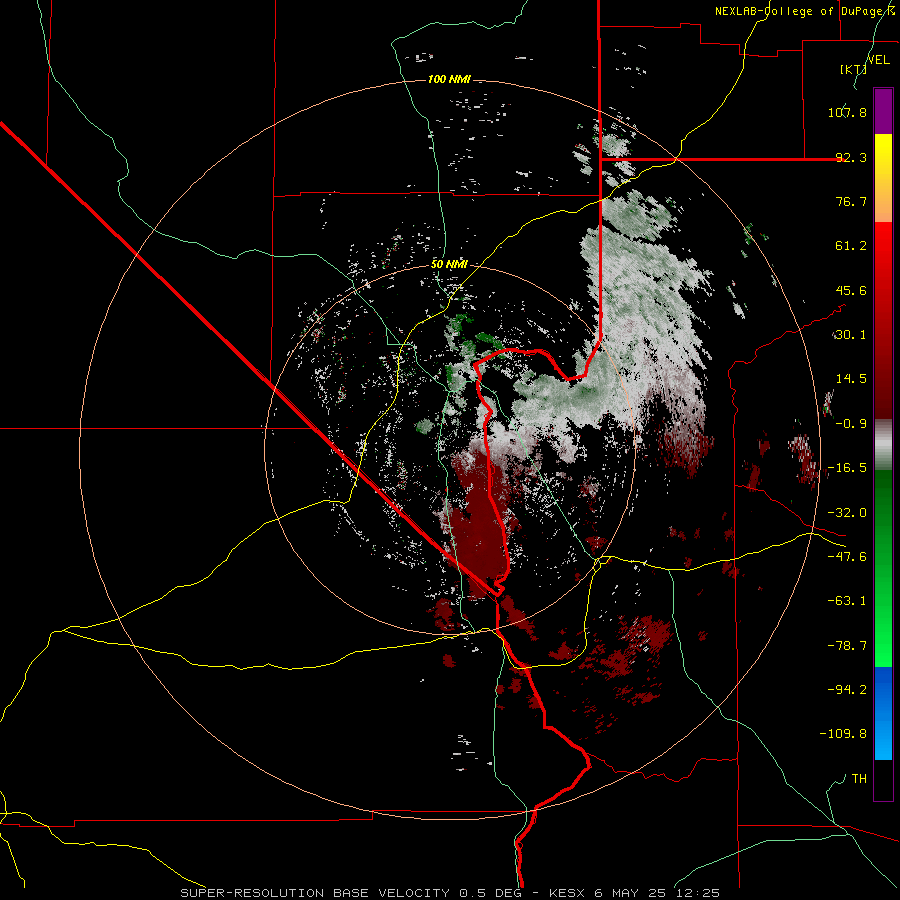Click the 100 NMI range ring label
900x900 pixels.
coord(449,79)
